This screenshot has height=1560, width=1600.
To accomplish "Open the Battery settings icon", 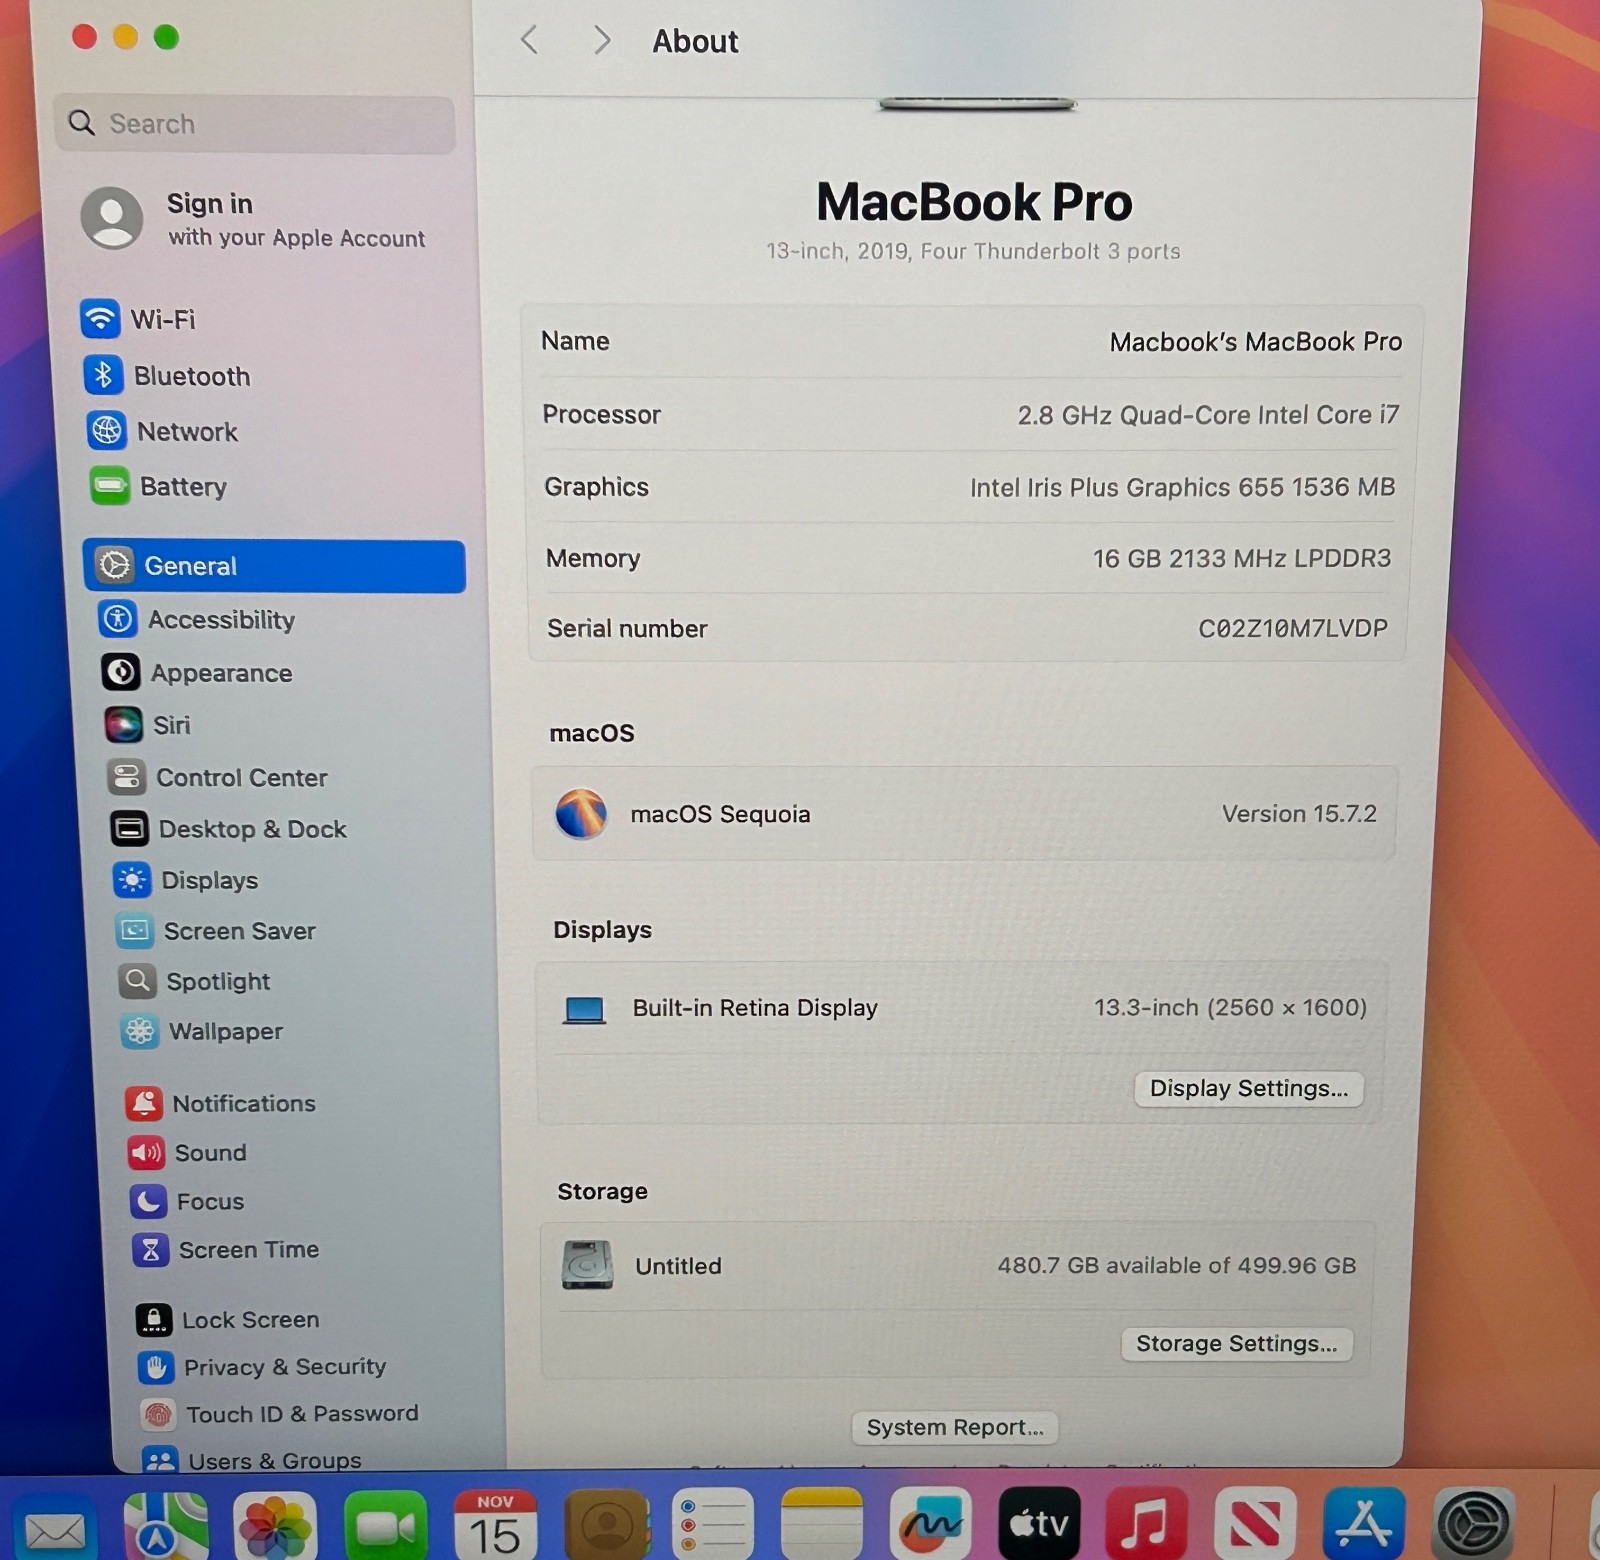I will (x=110, y=486).
